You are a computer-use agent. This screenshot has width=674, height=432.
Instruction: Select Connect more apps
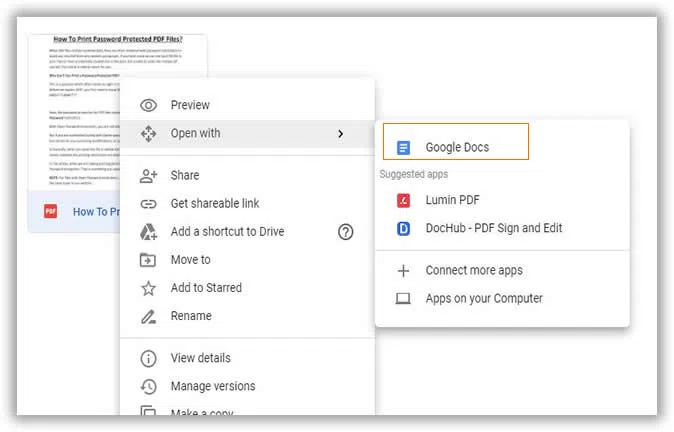[502, 271]
